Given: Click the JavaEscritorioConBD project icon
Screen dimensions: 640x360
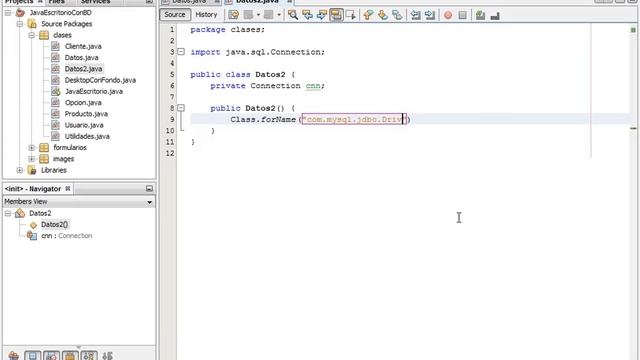Looking at the screenshot, I should point(20,13).
